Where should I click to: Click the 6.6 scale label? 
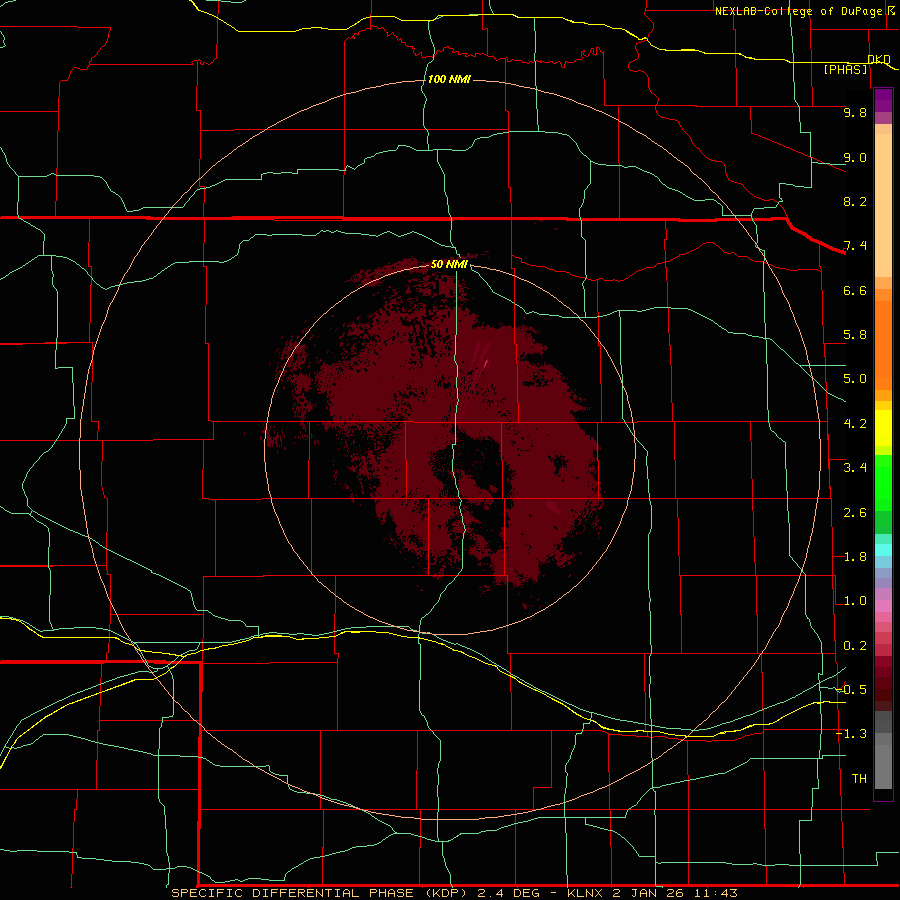click(x=855, y=290)
